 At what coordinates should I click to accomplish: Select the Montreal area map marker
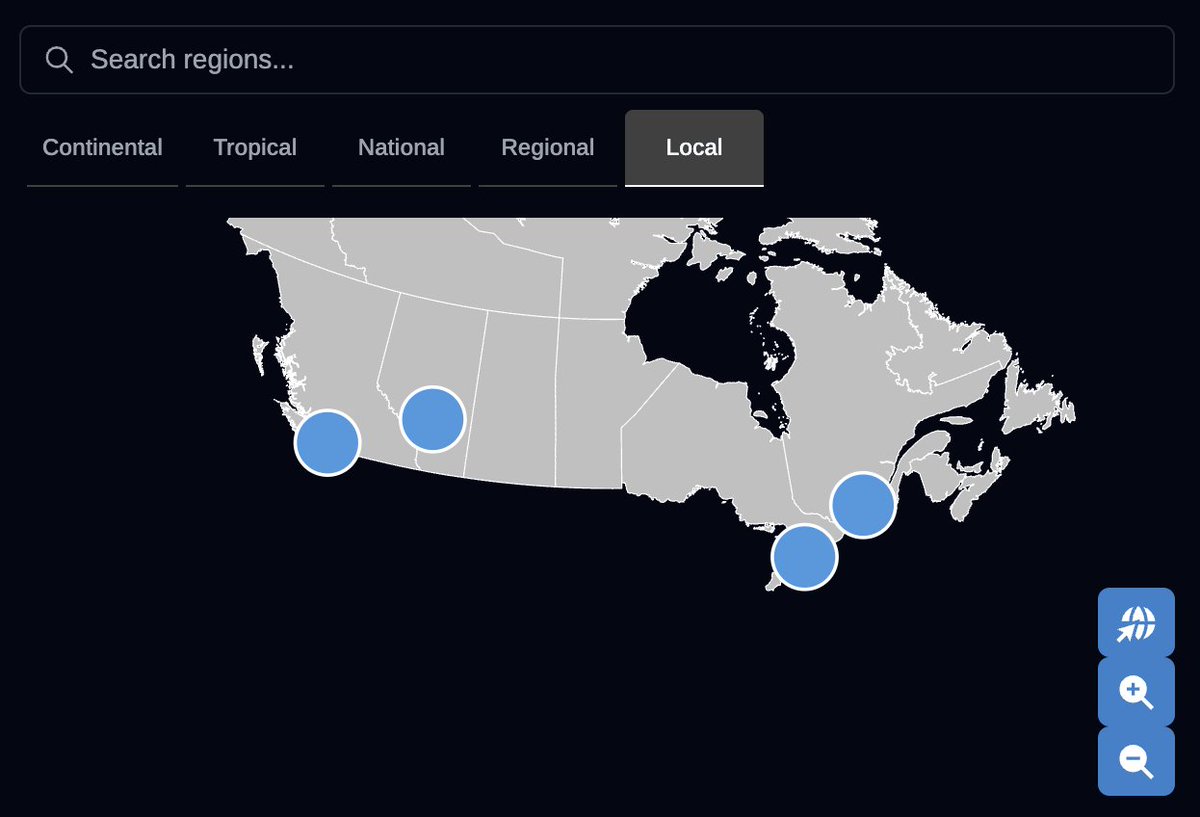coord(863,506)
